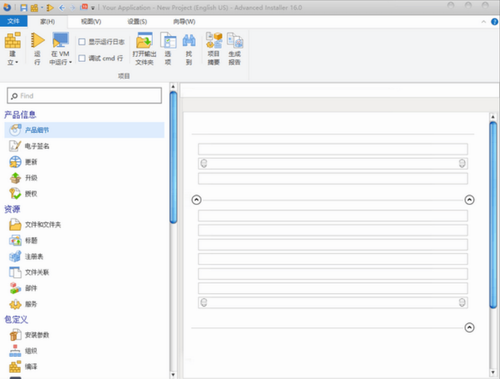The width and height of the screenshot is (500, 379).
Task: Click the 包定义 package definition header
Action: tap(16, 319)
